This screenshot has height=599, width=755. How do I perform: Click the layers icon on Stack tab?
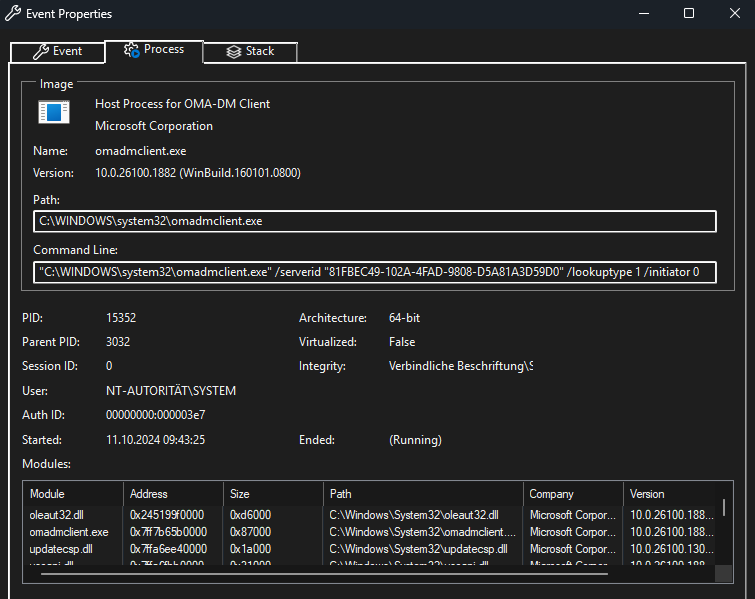click(x=234, y=52)
